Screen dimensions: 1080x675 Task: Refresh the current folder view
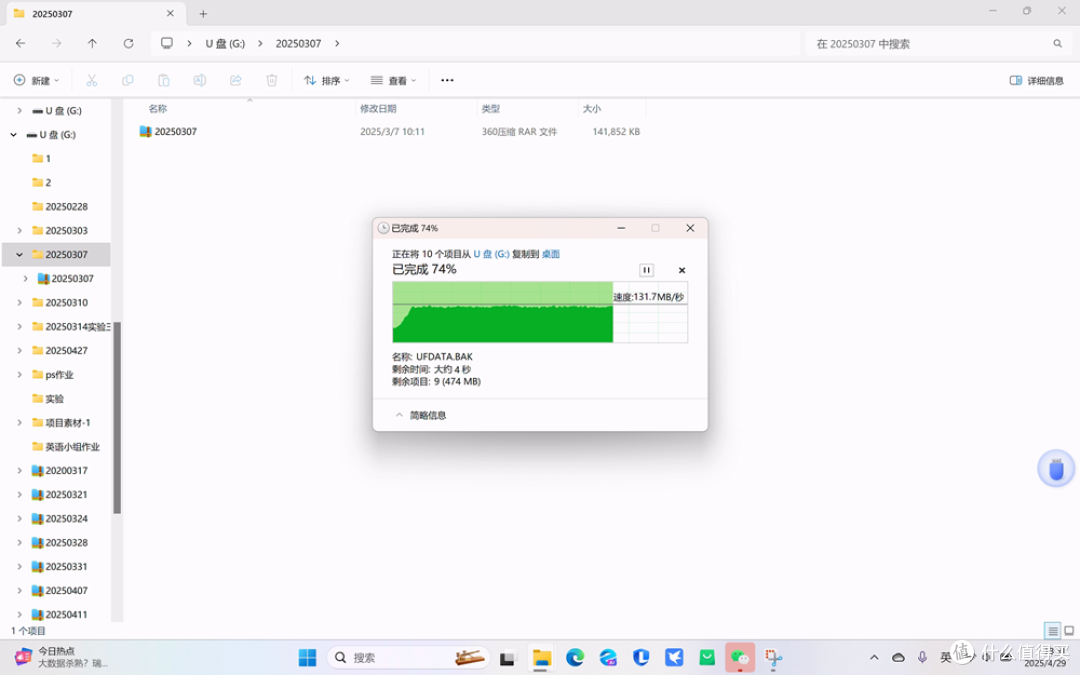128,43
